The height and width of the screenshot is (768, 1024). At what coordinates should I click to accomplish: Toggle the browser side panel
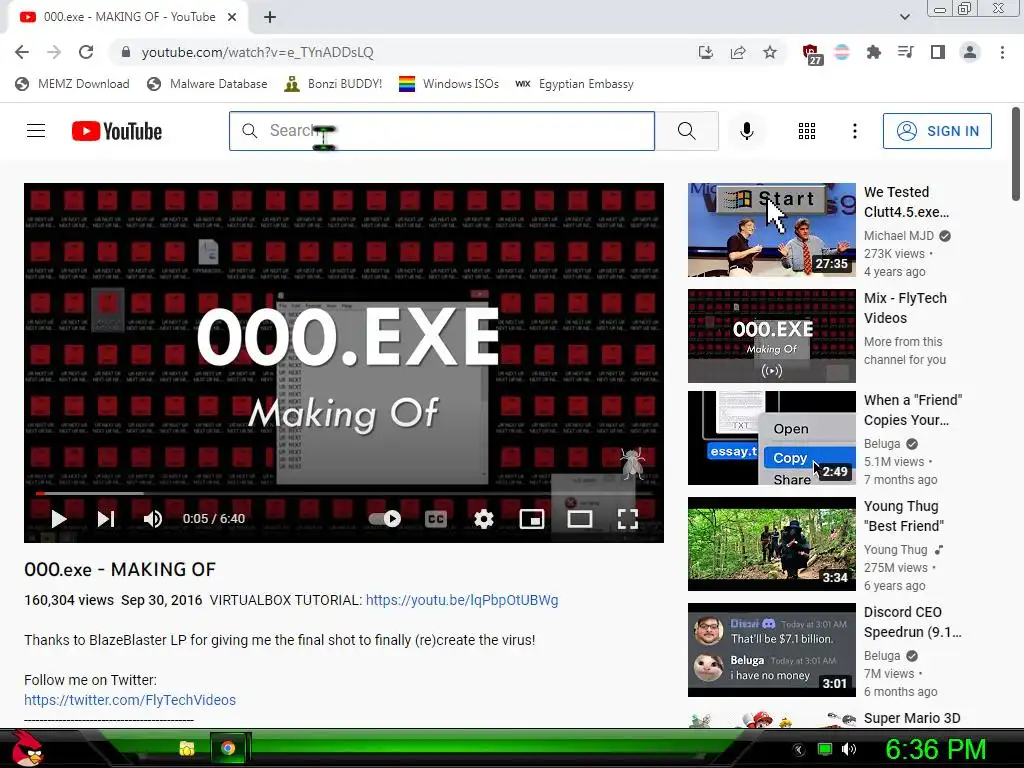click(938, 52)
